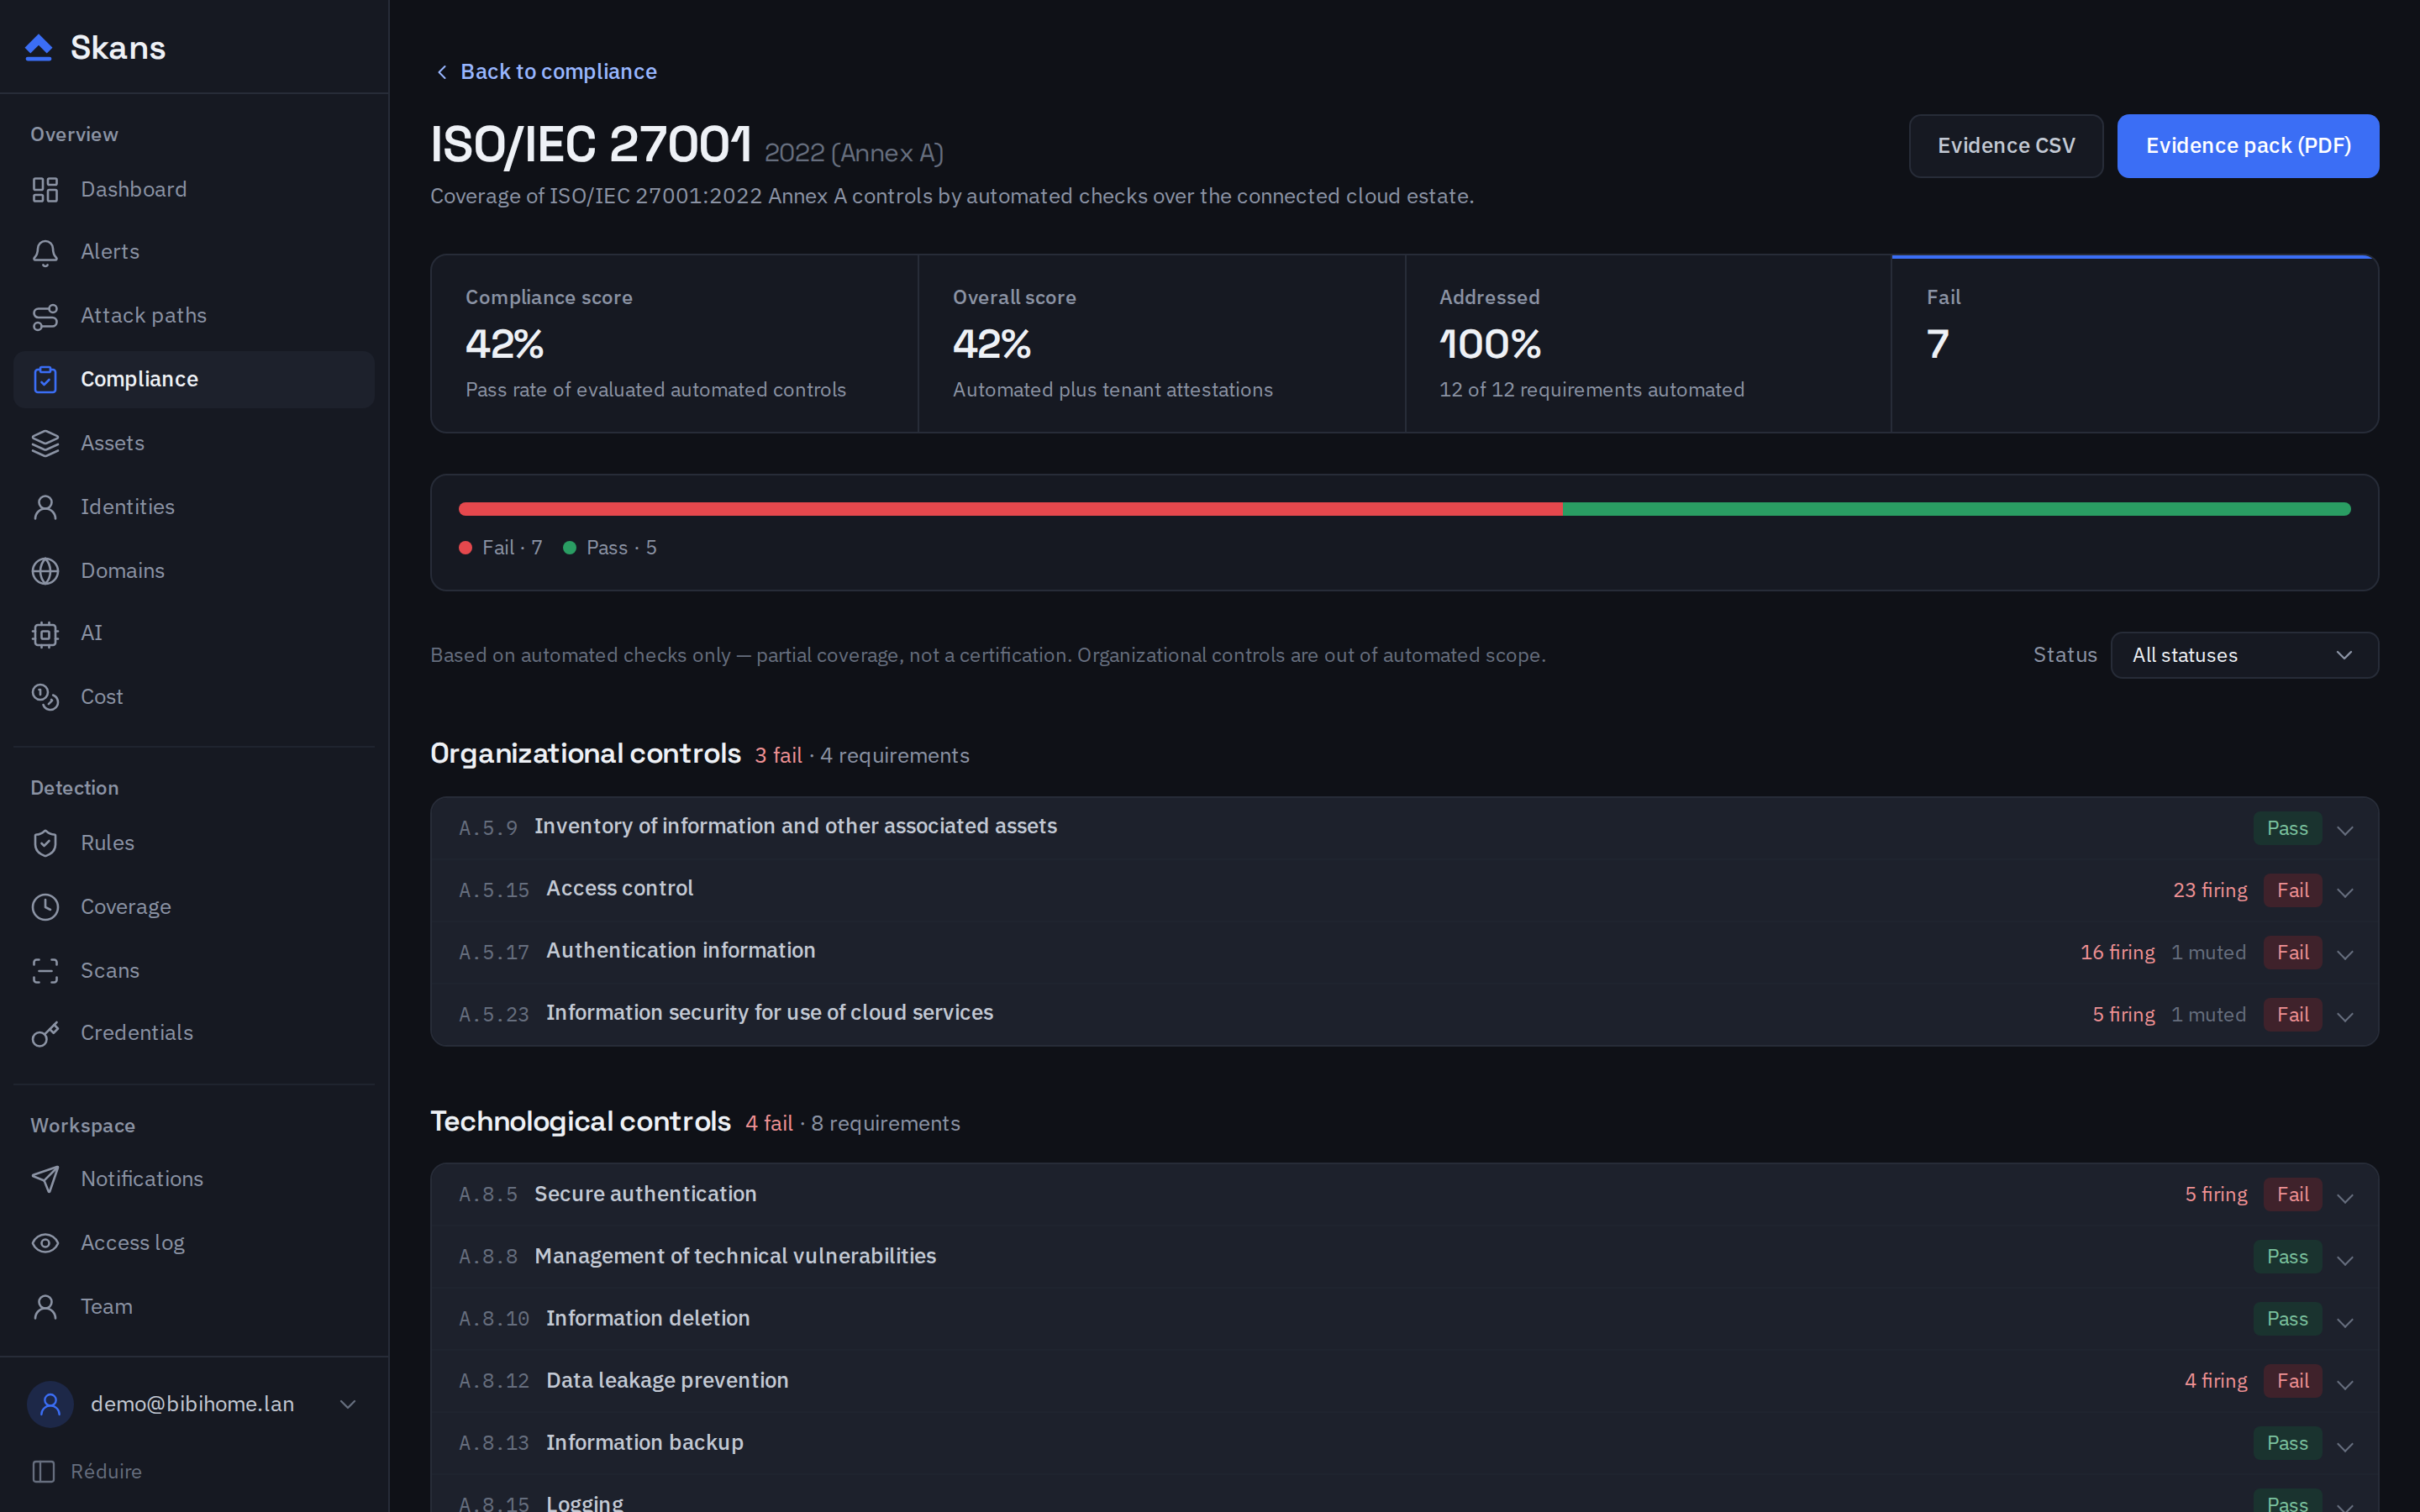The width and height of the screenshot is (2420, 1512).
Task: Click "Inventory of information and other associated assets"
Action: point(795,826)
